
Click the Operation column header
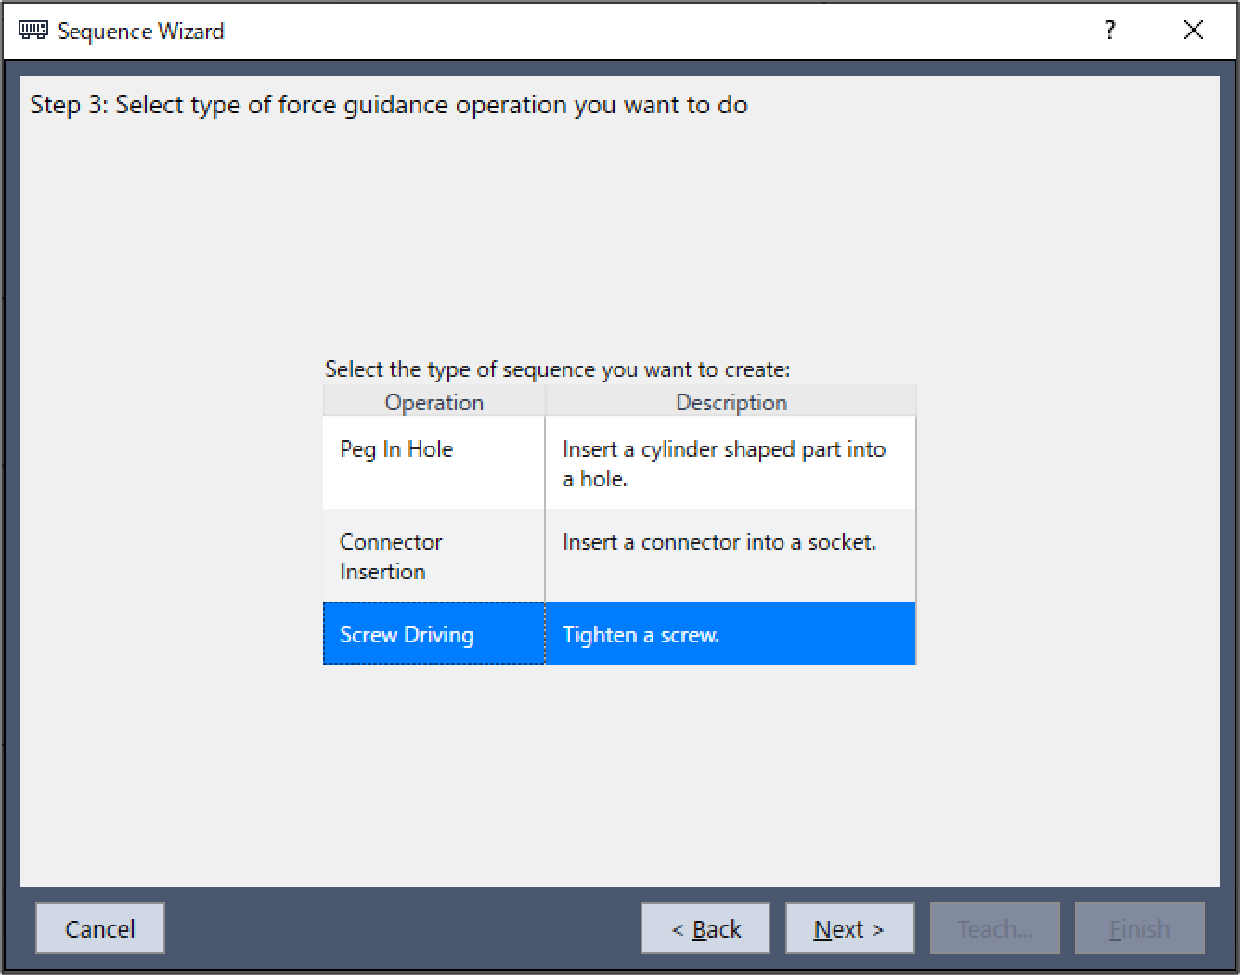(434, 402)
